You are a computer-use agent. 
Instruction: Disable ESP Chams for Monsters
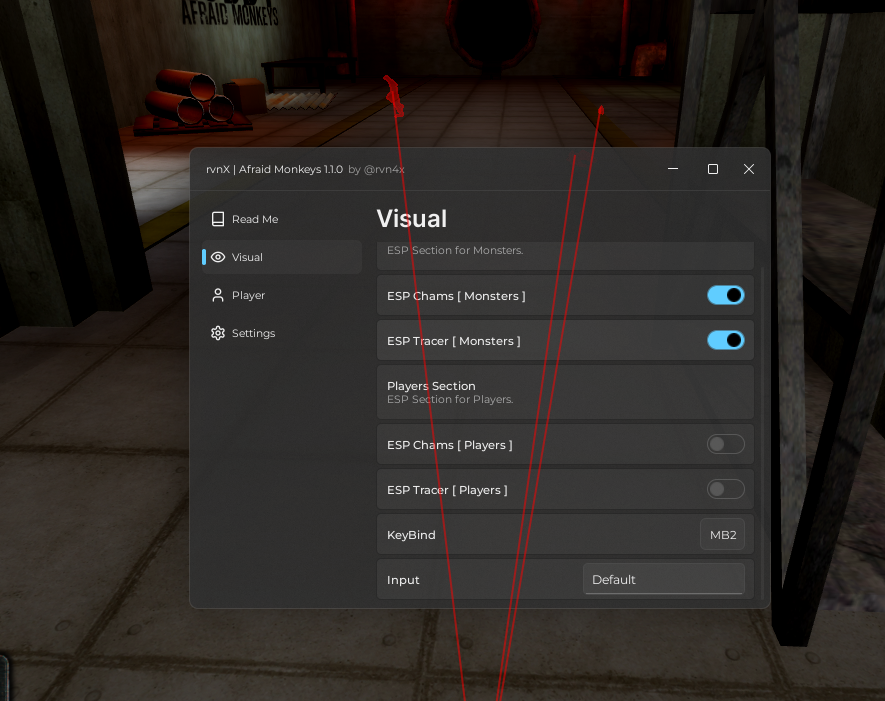(726, 295)
